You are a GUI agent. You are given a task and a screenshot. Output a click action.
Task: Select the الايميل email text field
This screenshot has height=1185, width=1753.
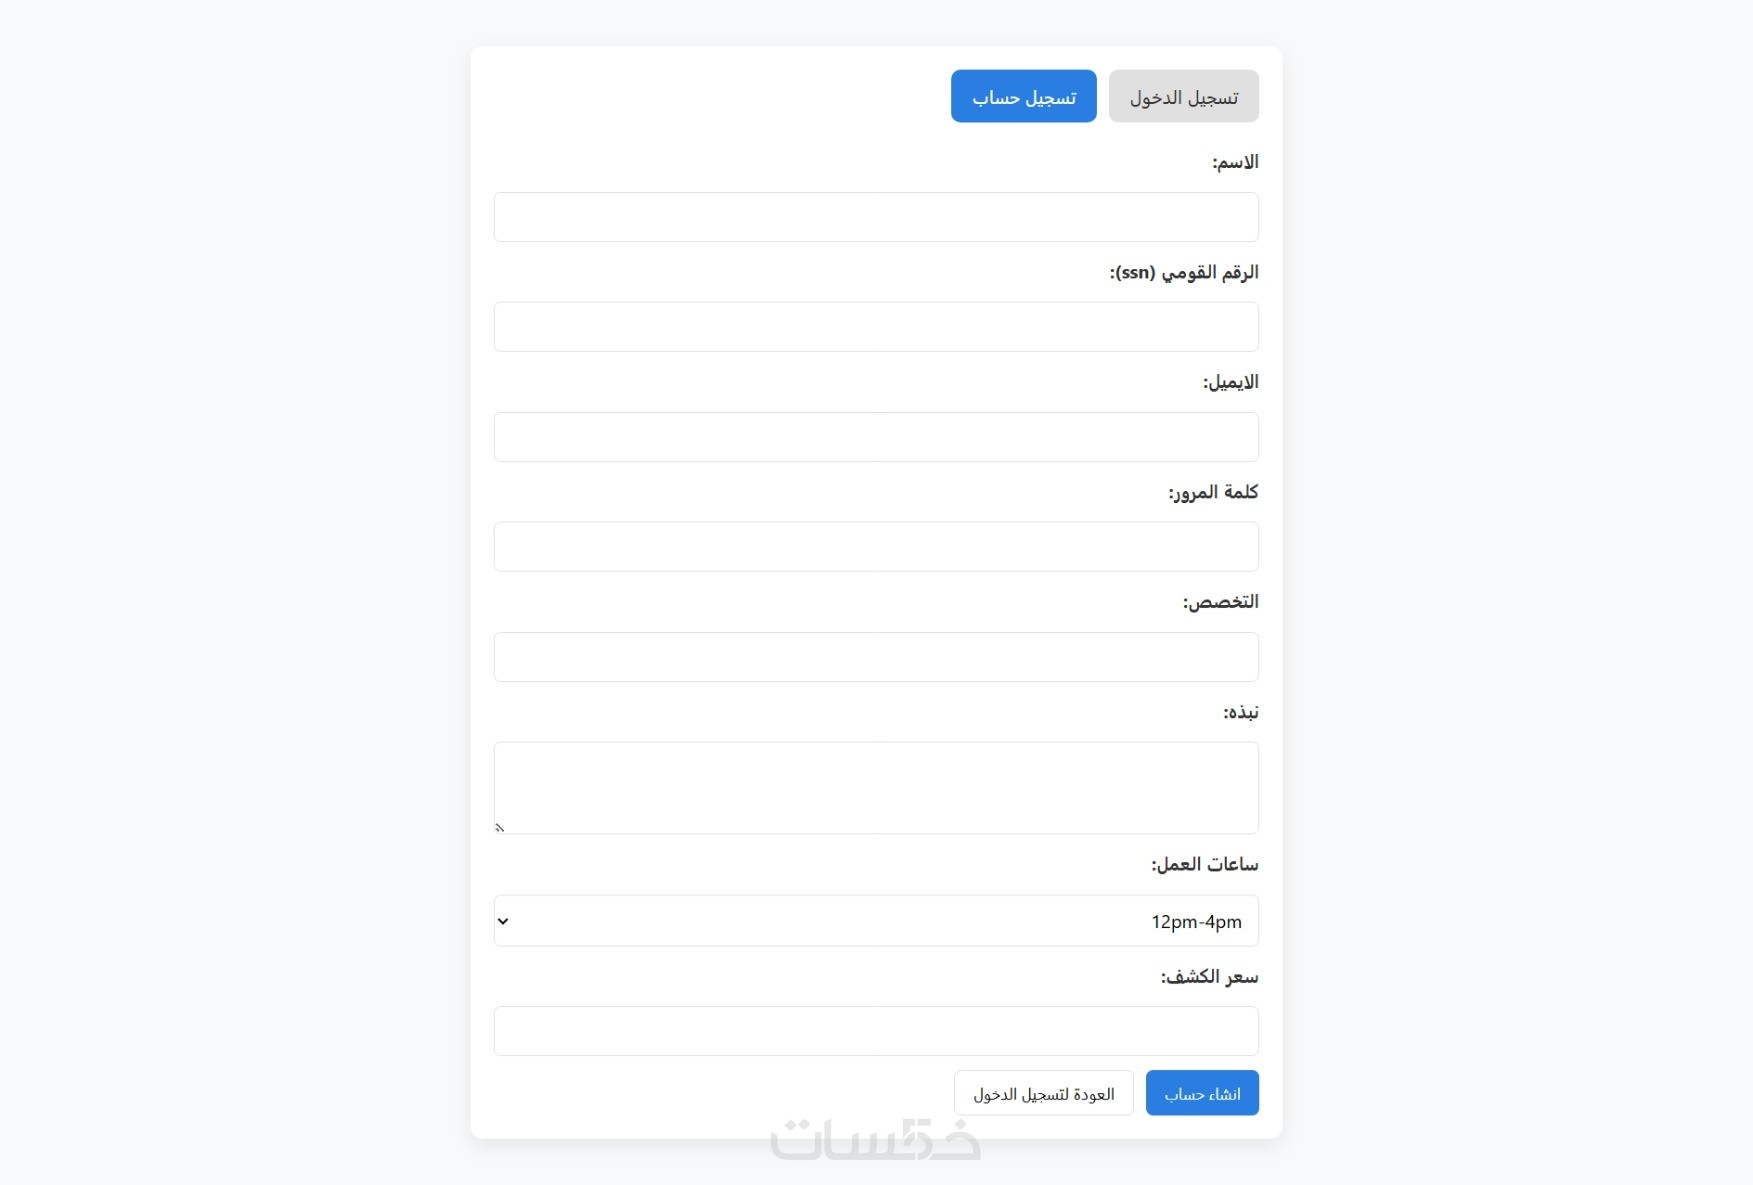(876, 437)
